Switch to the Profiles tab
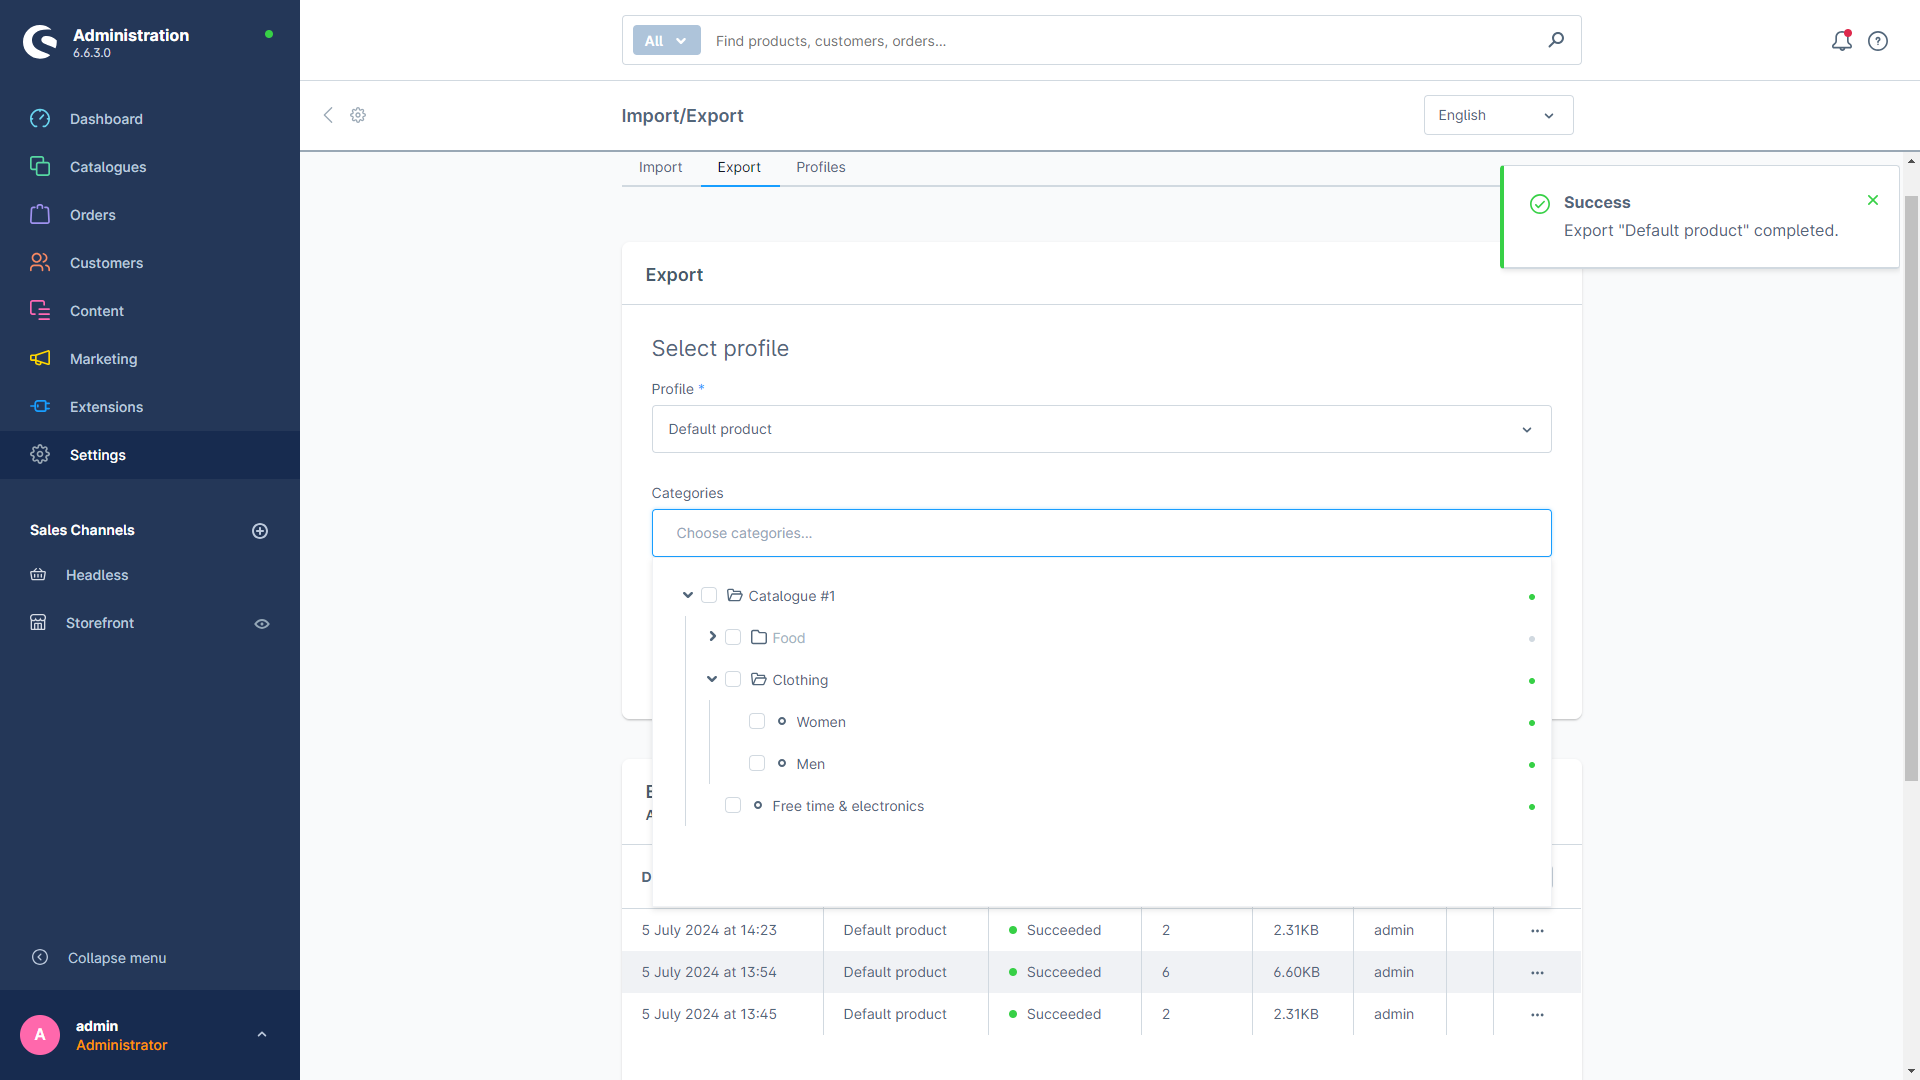The image size is (1920, 1080). click(820, 167)
